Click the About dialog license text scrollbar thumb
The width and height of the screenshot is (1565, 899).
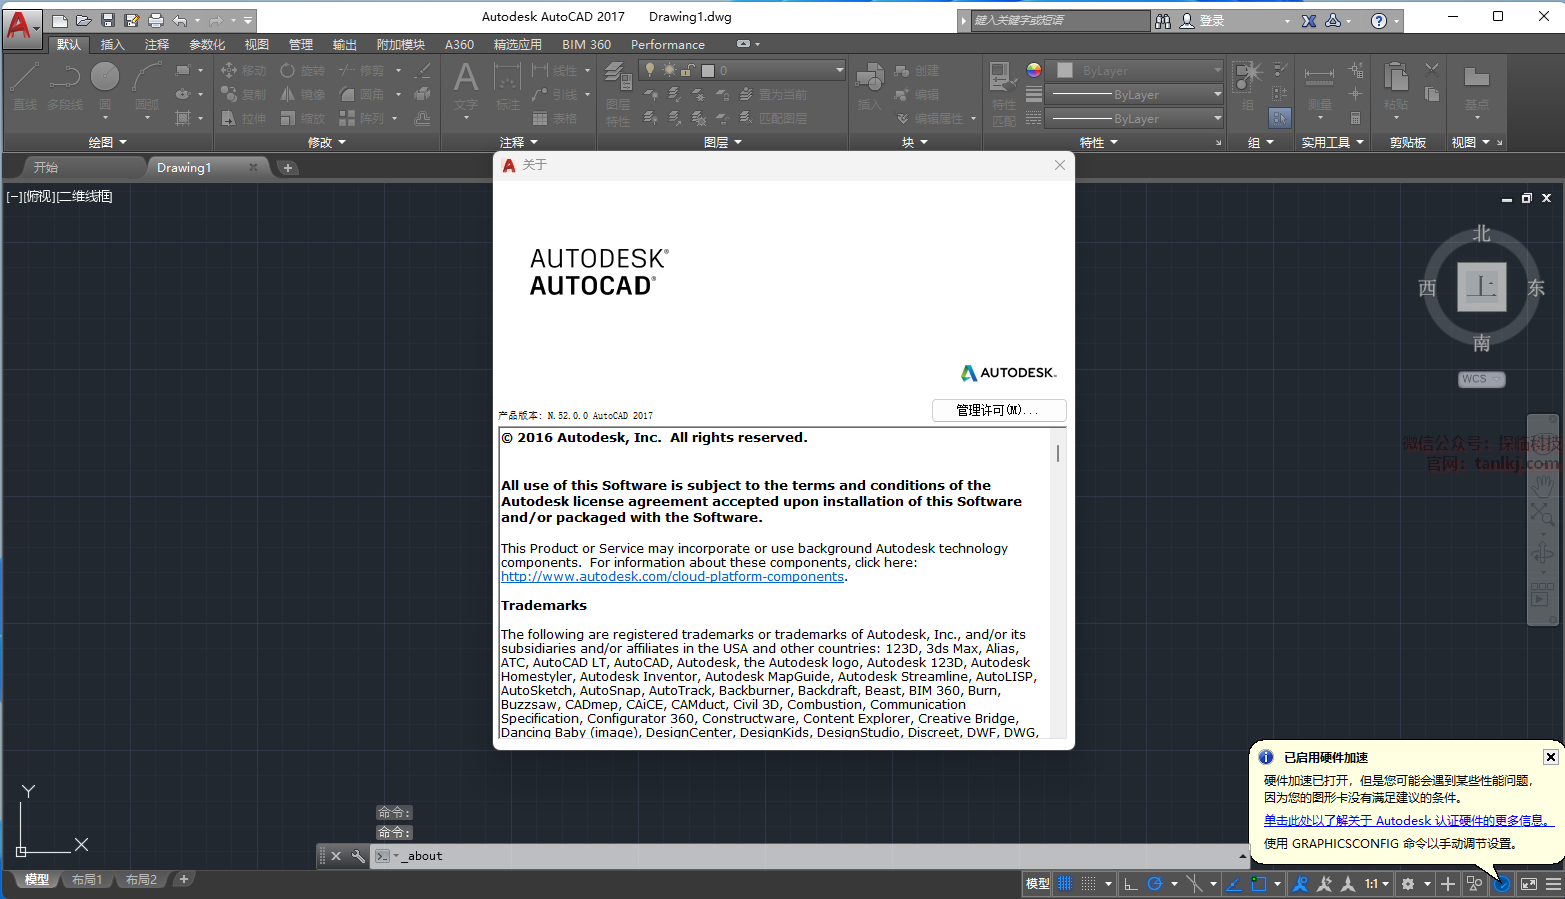(1058, 453)
